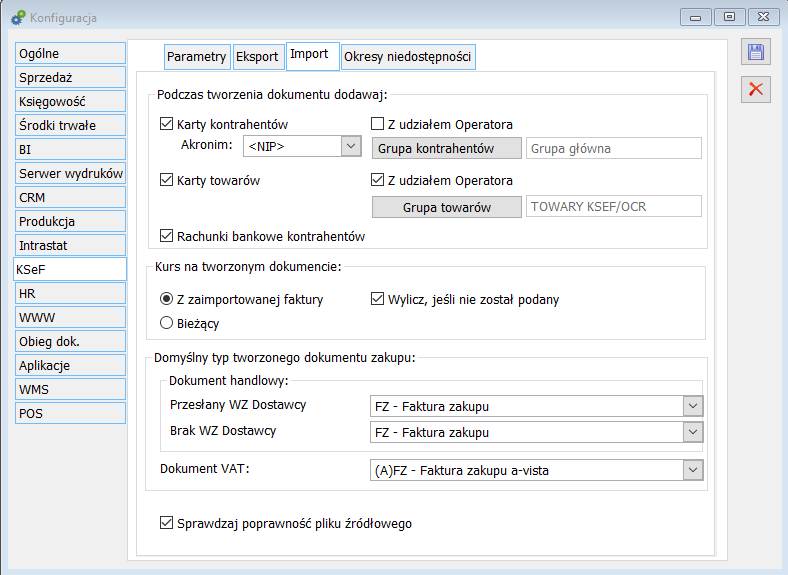Expand the Dokument VAT dropdown
Screen dimensions: 788x575
[x=692, y=470]
